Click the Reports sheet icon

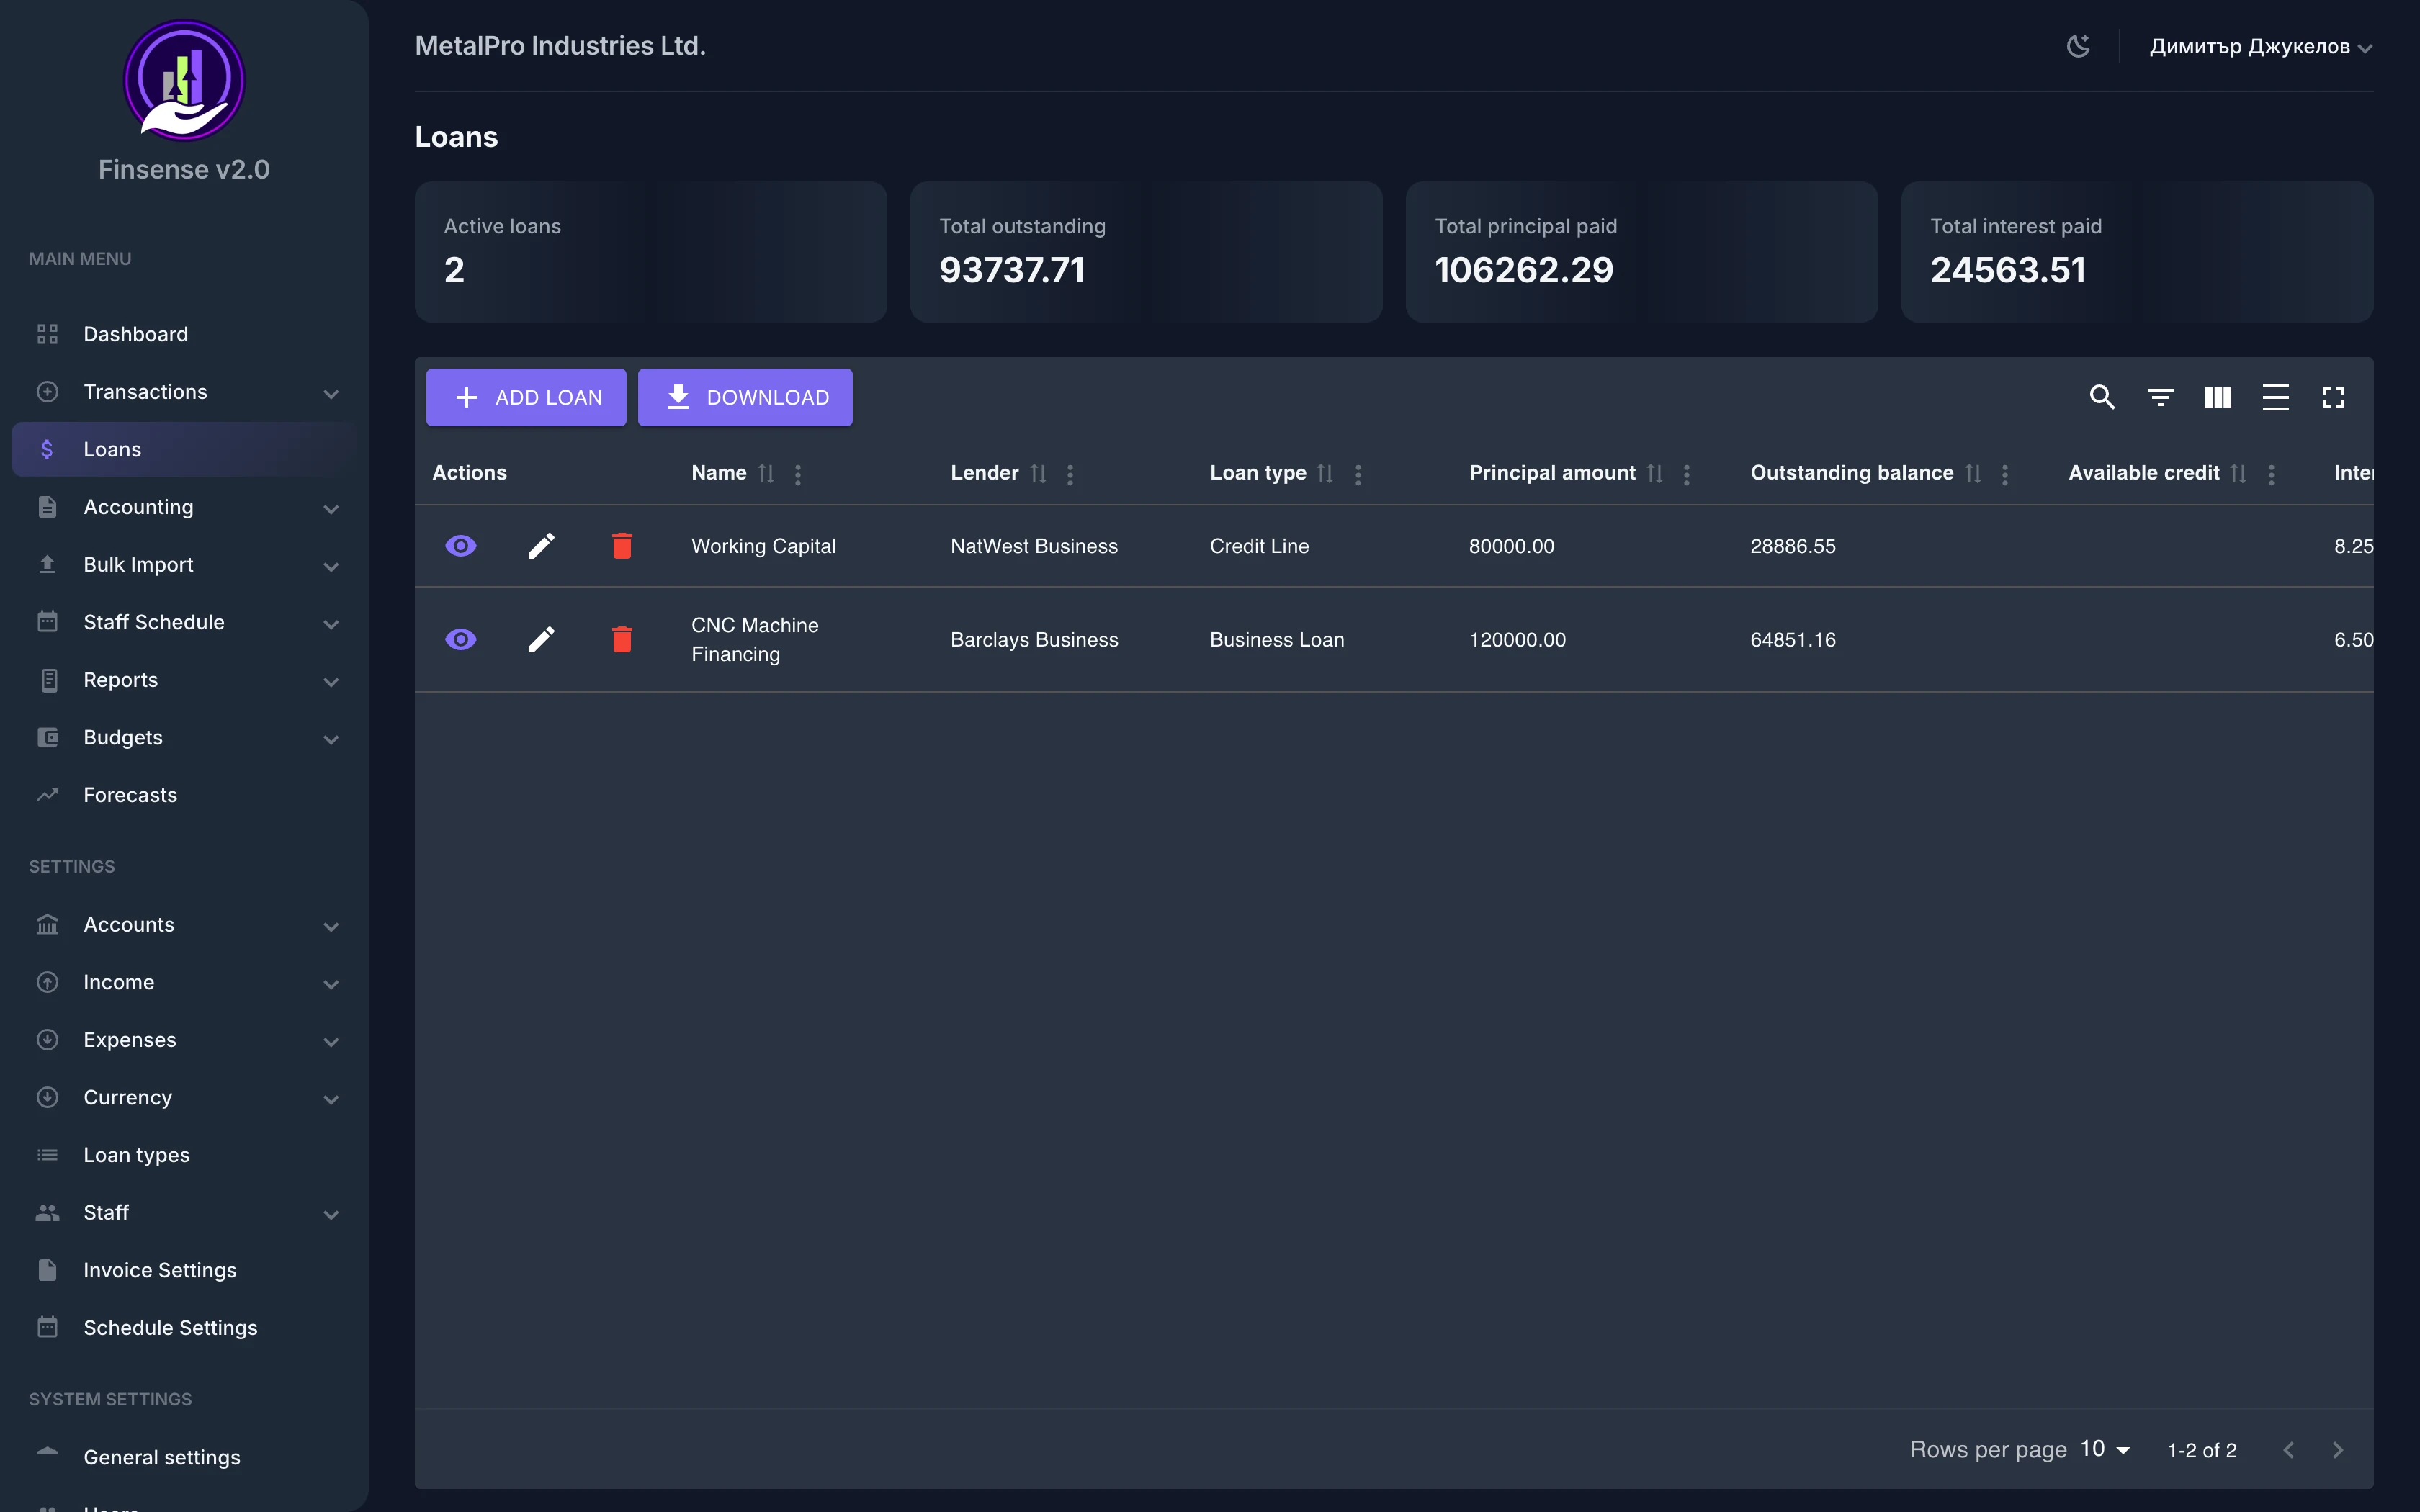coord(49,680)
